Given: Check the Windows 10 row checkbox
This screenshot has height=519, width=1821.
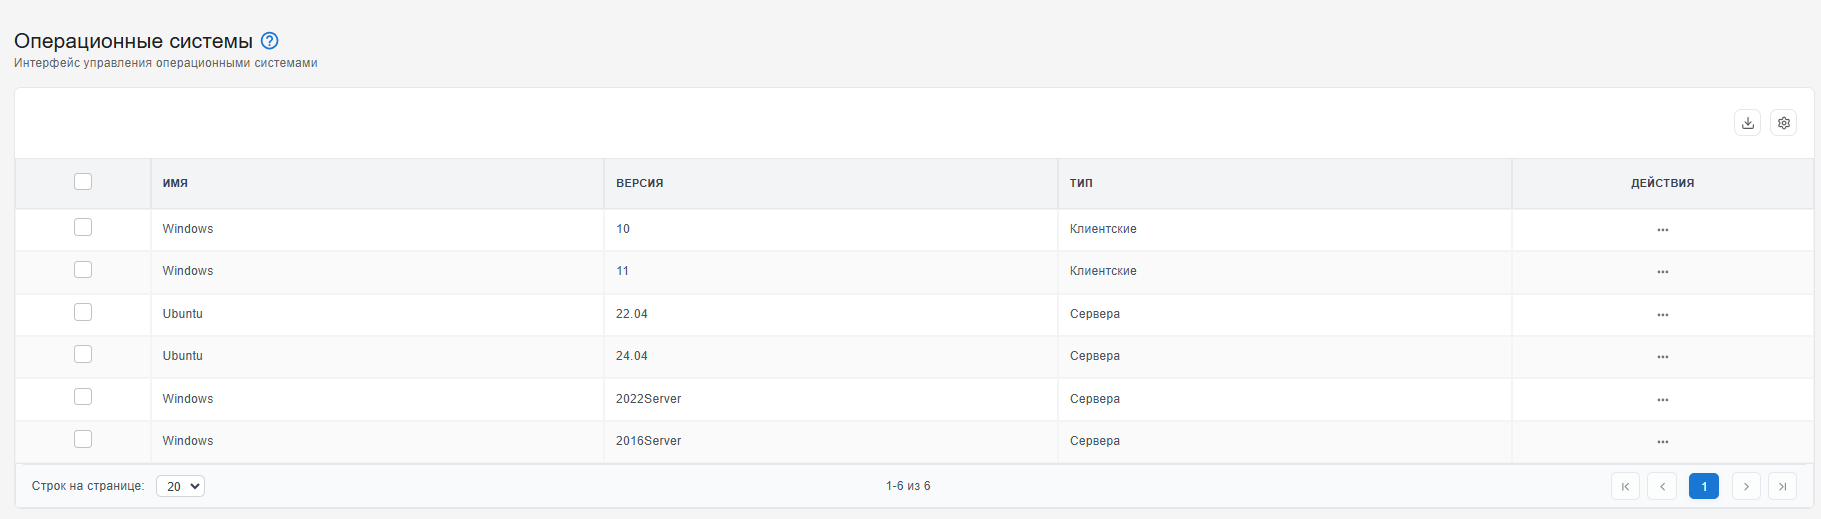Looking at the screenshot, I should (83, 228).
